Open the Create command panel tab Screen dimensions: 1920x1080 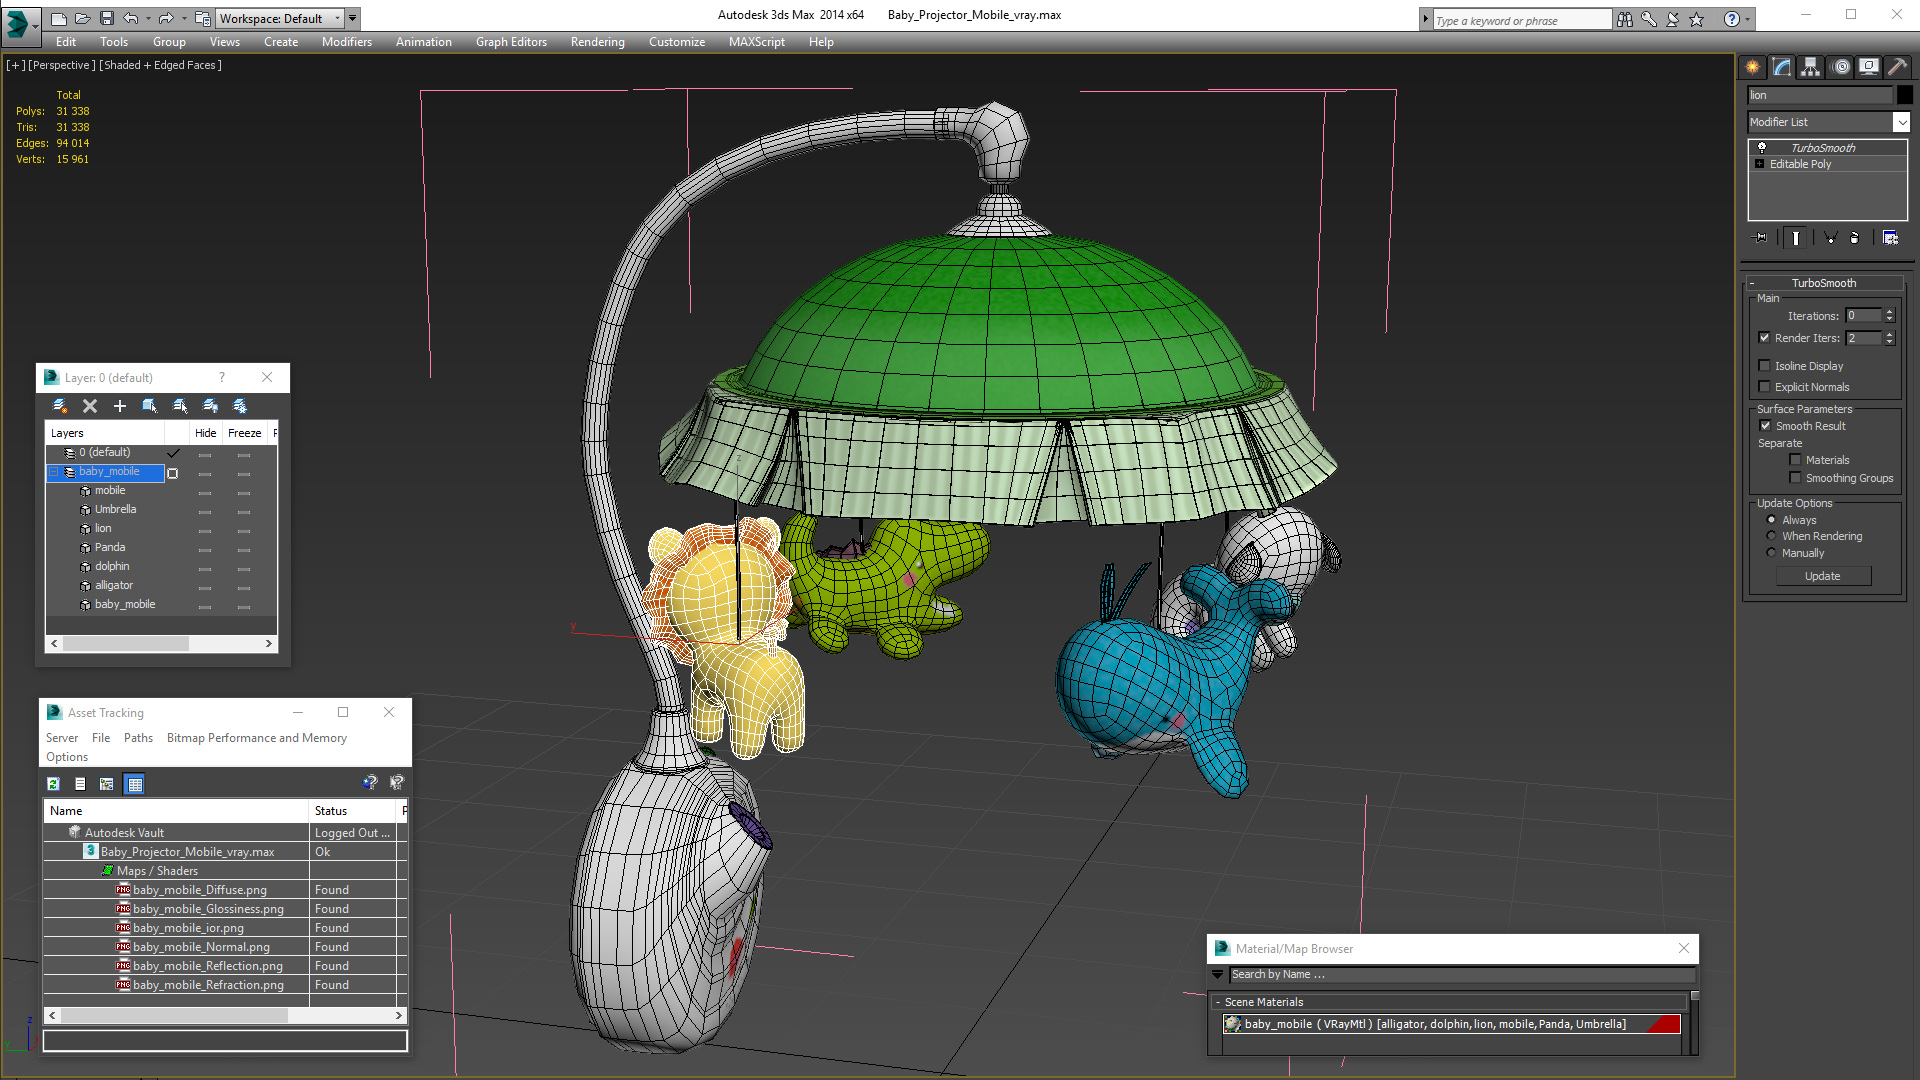click(x=1753, y=67)
